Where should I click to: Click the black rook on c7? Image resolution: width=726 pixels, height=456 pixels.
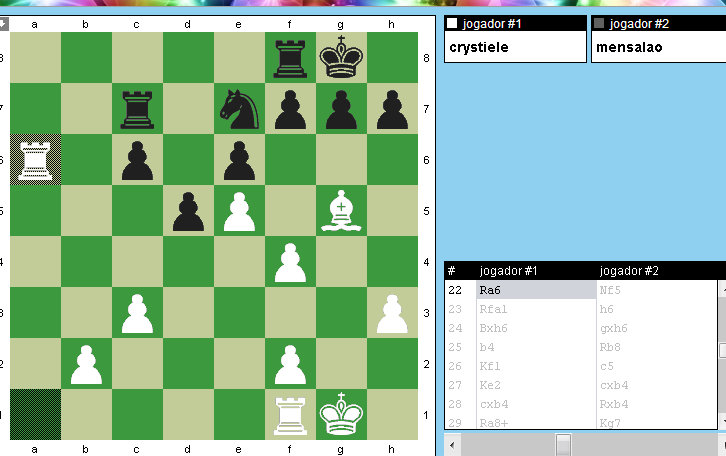click(137, 110)
